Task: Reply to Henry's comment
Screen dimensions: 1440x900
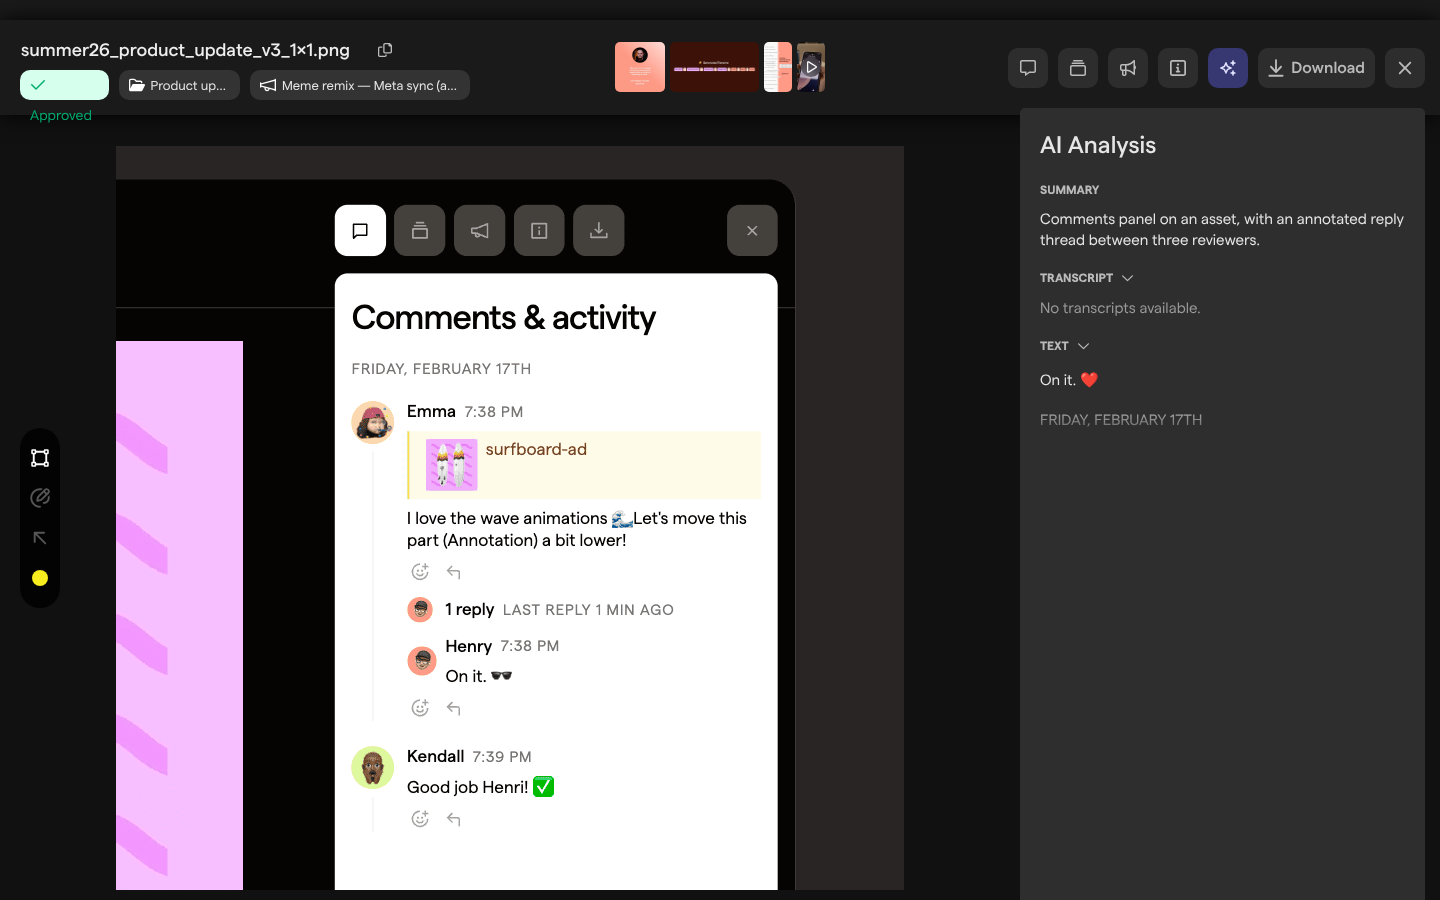Action: click(454, 708)
